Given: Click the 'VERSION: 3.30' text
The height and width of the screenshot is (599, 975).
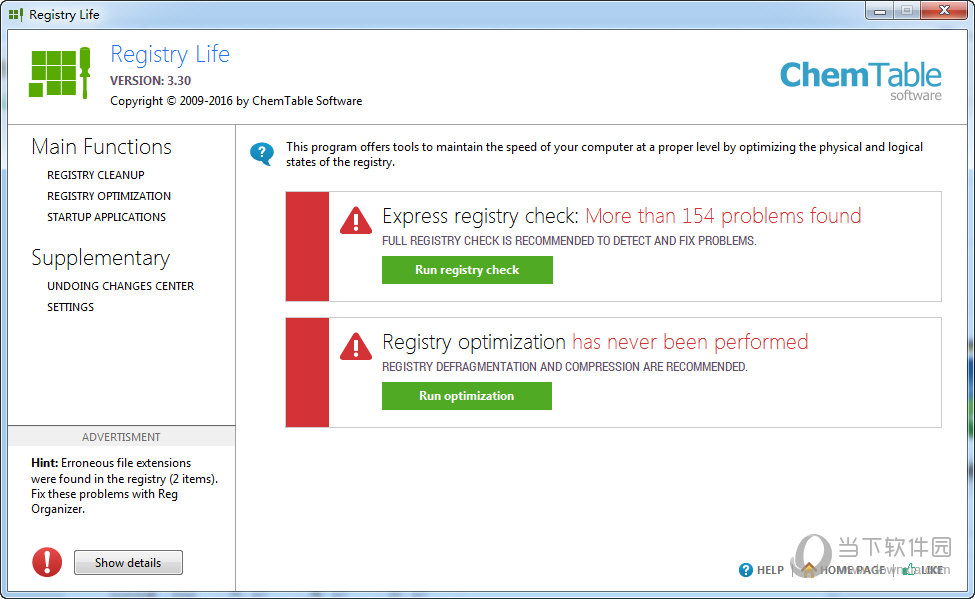Looking at the screenshot, I should pos(150,81).
